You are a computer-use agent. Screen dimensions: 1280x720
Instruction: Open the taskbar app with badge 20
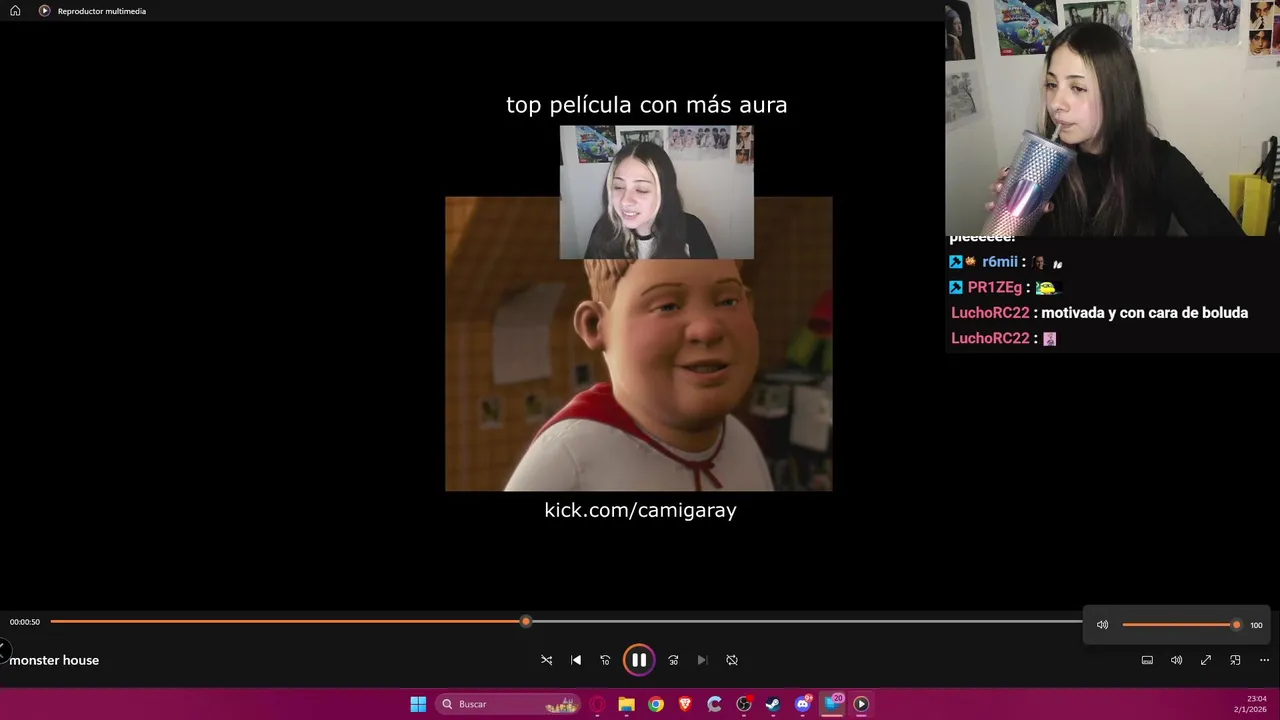[x=832, y=704]
